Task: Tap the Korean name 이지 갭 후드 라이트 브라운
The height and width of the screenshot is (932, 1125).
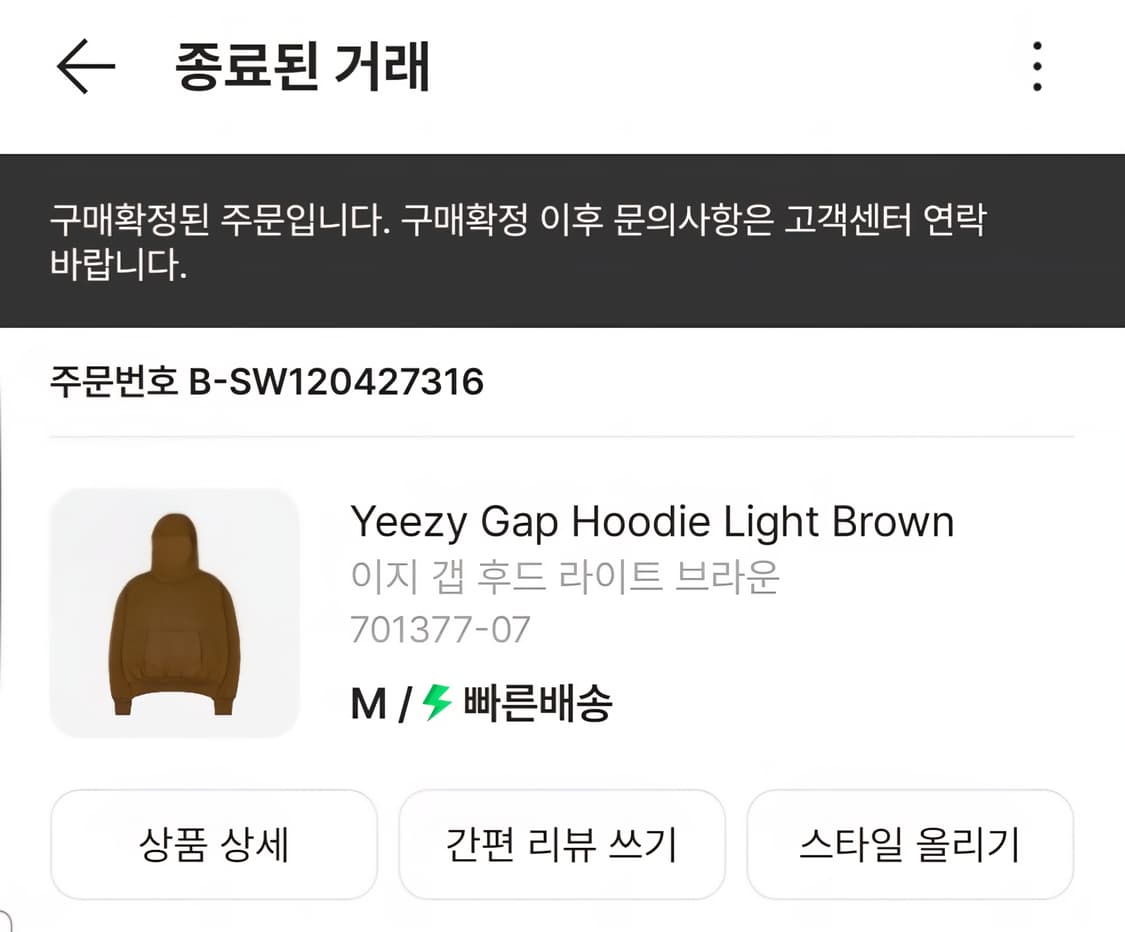Action: pos(565,577)
